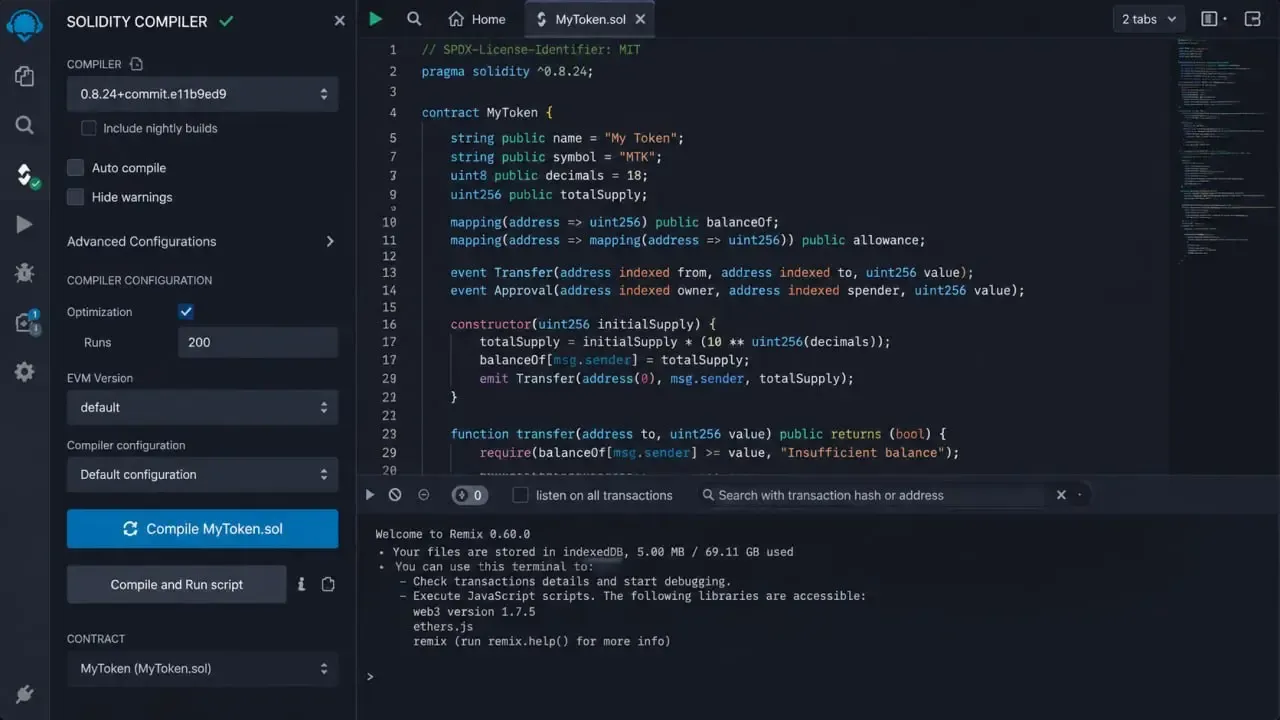Image resolution: width=1280 pixels, height=720 pixels.
Task: Run script with green play button
Action: pos(375,18)
